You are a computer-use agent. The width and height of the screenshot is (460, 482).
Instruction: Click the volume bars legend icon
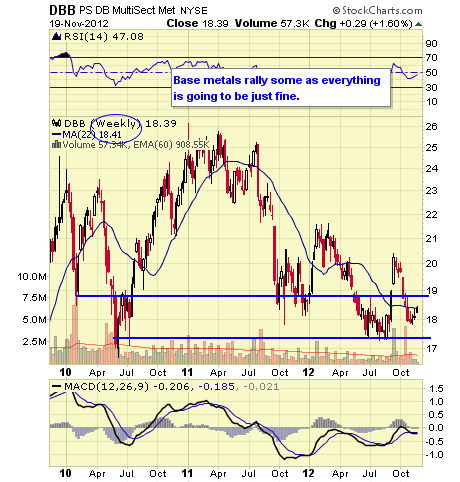(56, 145)
